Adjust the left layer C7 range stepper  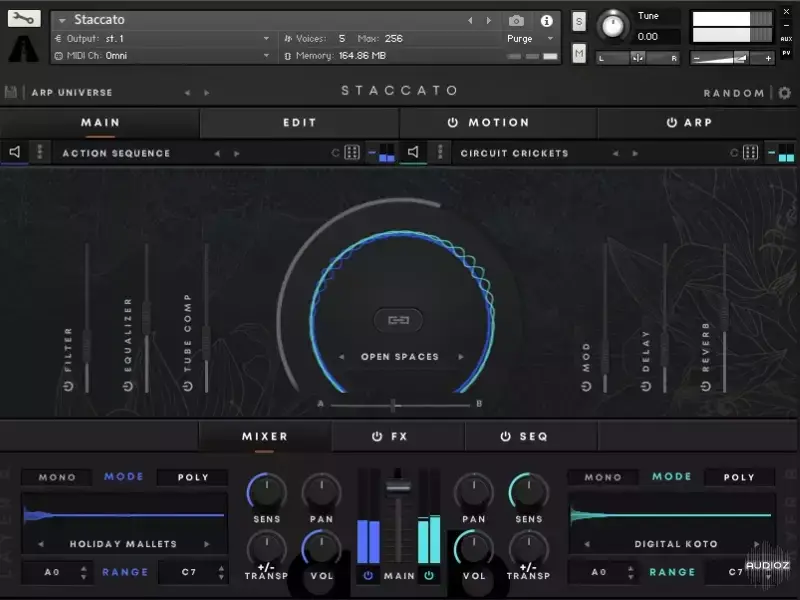221,572
